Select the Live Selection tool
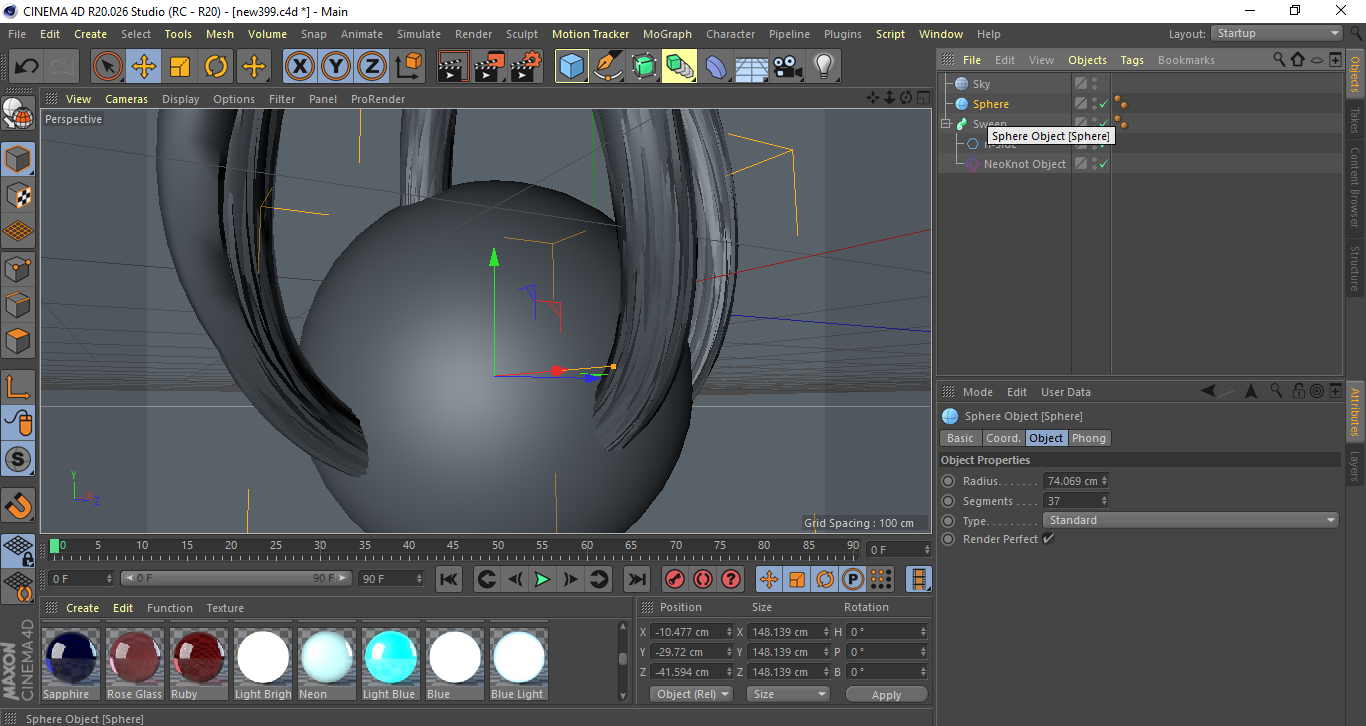1366x726 pixels. [108, 67]
